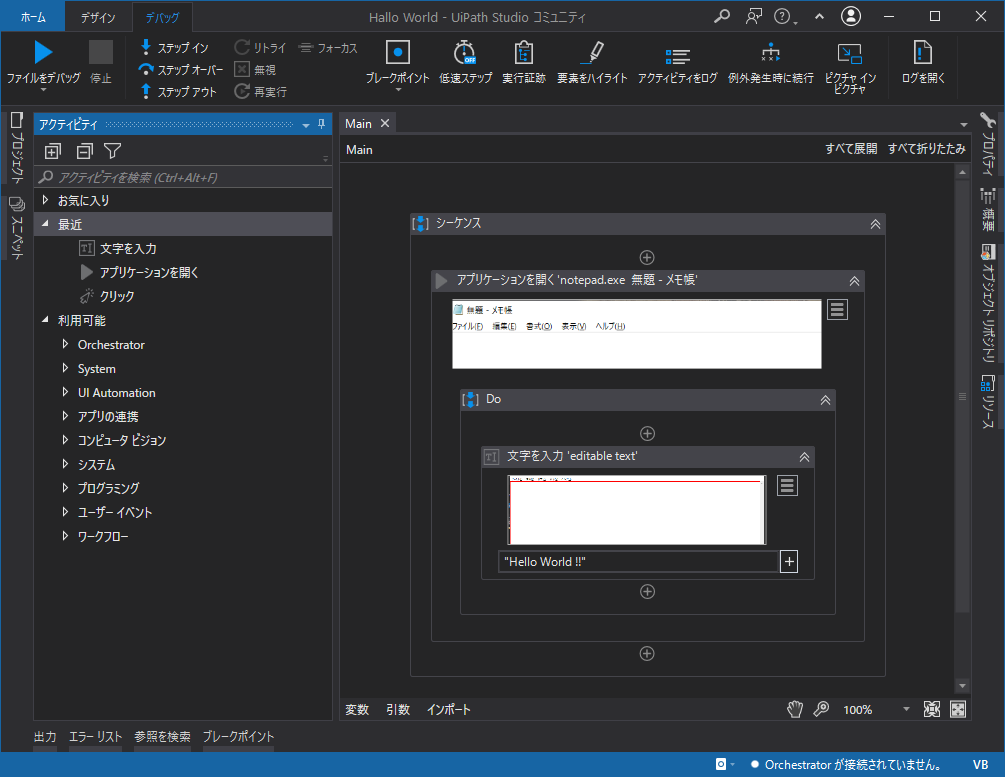
Task: Open the Imports (インポート) panel
Action: pos(449,710)
